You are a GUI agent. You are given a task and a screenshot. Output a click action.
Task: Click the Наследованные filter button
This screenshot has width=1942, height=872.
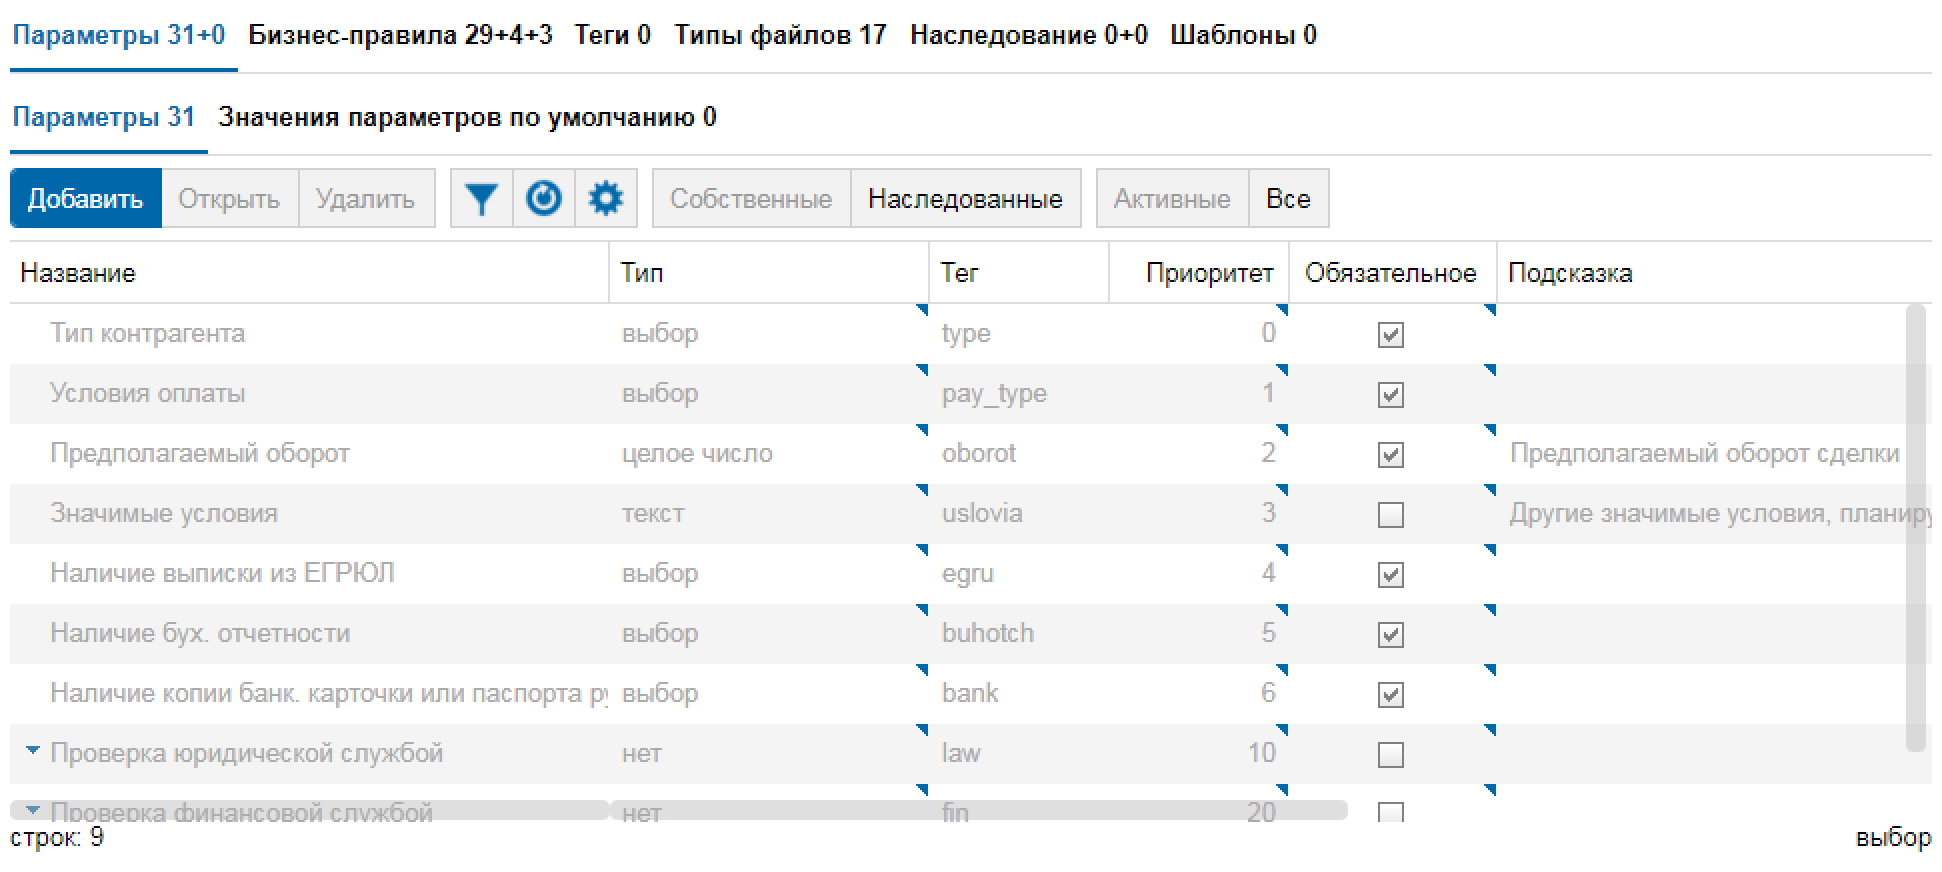[965, 199]
